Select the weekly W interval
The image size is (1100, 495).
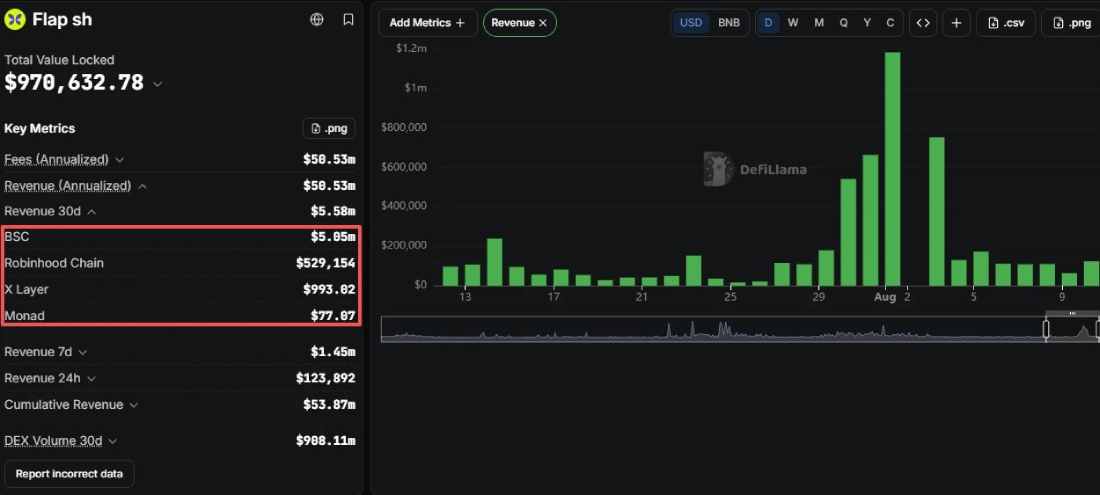coord(793,22)
